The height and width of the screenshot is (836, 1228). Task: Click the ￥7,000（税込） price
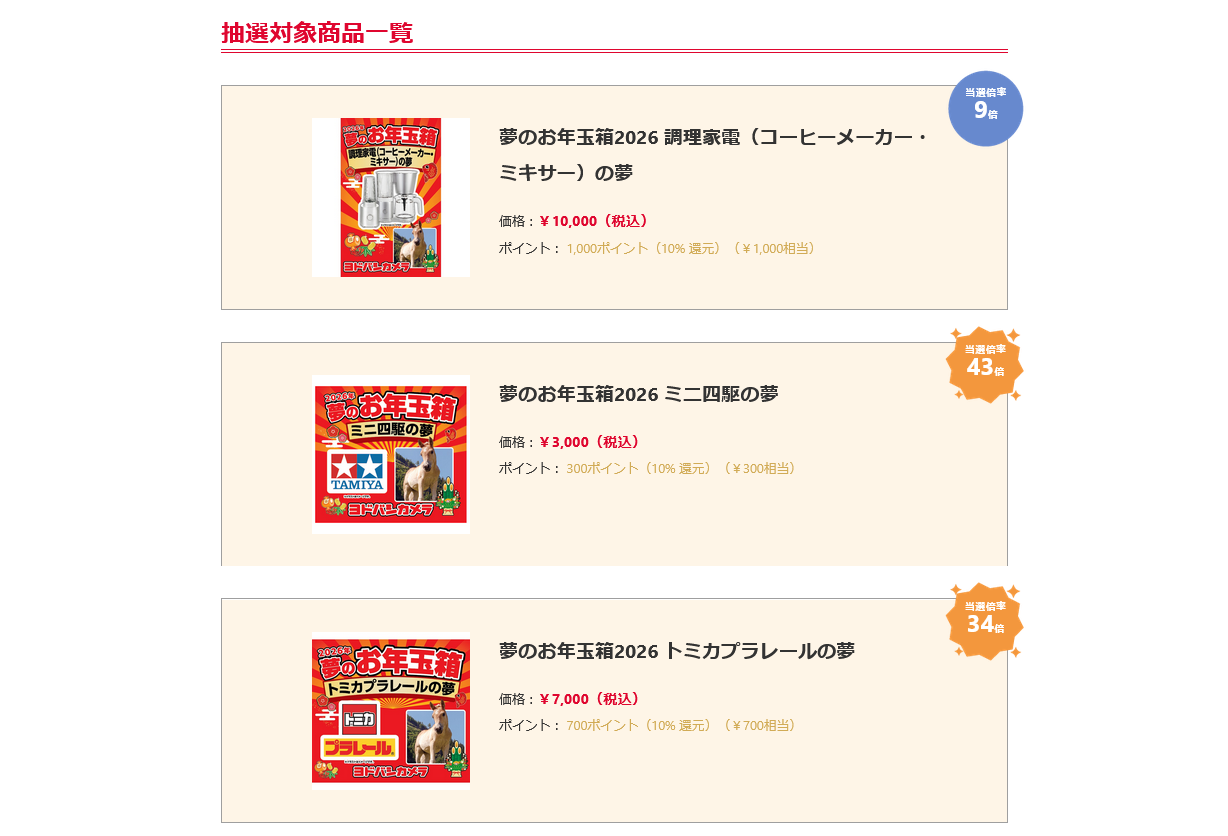point(590,699)
